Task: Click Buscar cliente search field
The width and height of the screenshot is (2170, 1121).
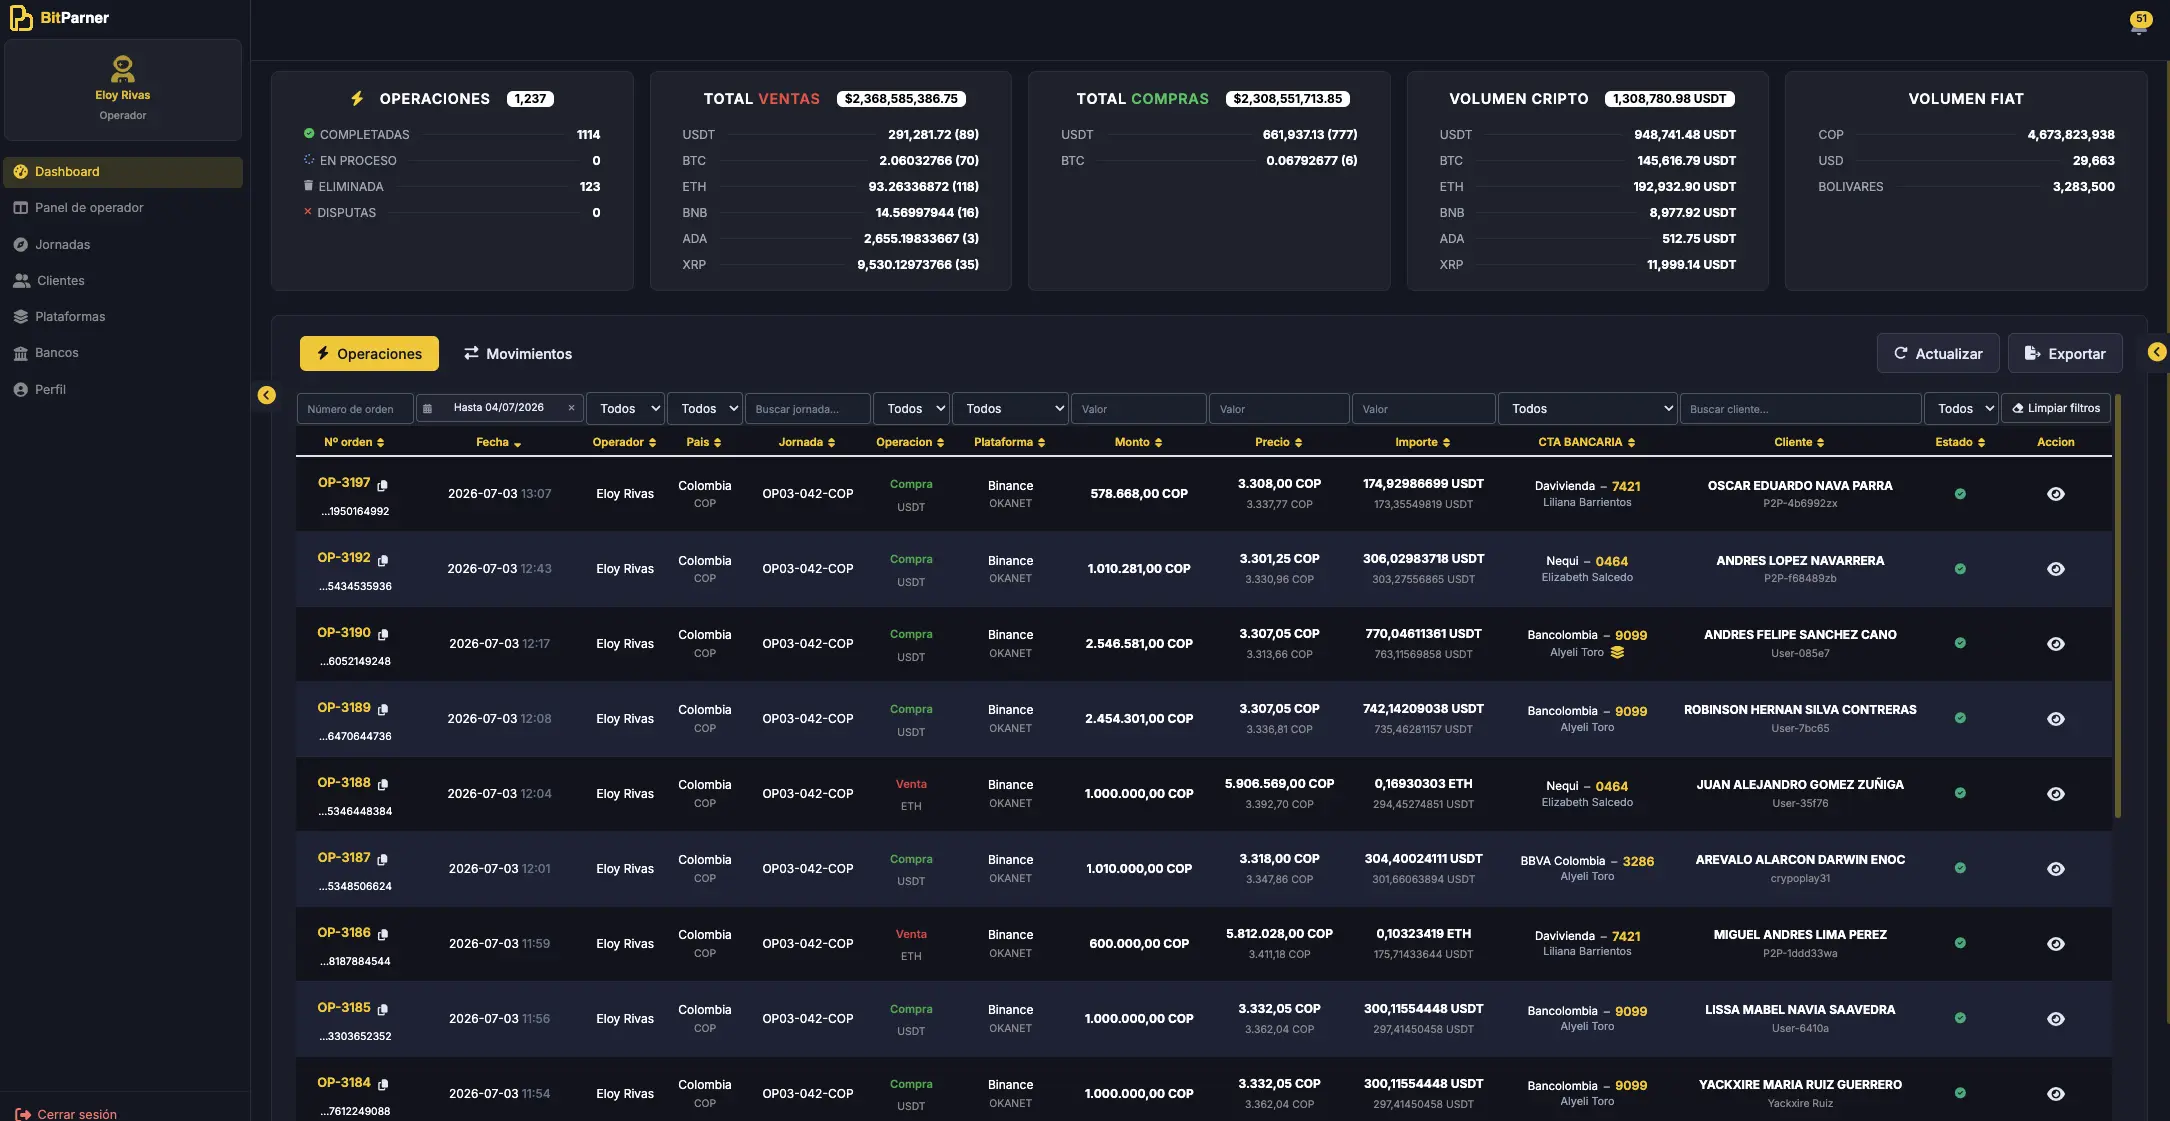Action: (1801, 408)
